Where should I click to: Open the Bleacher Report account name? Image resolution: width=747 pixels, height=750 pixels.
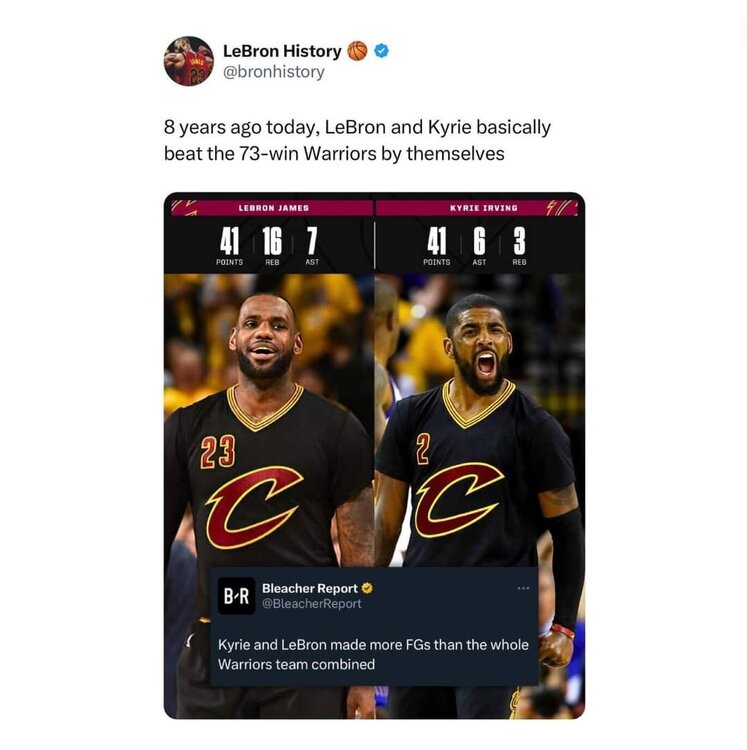pos(309,588)
